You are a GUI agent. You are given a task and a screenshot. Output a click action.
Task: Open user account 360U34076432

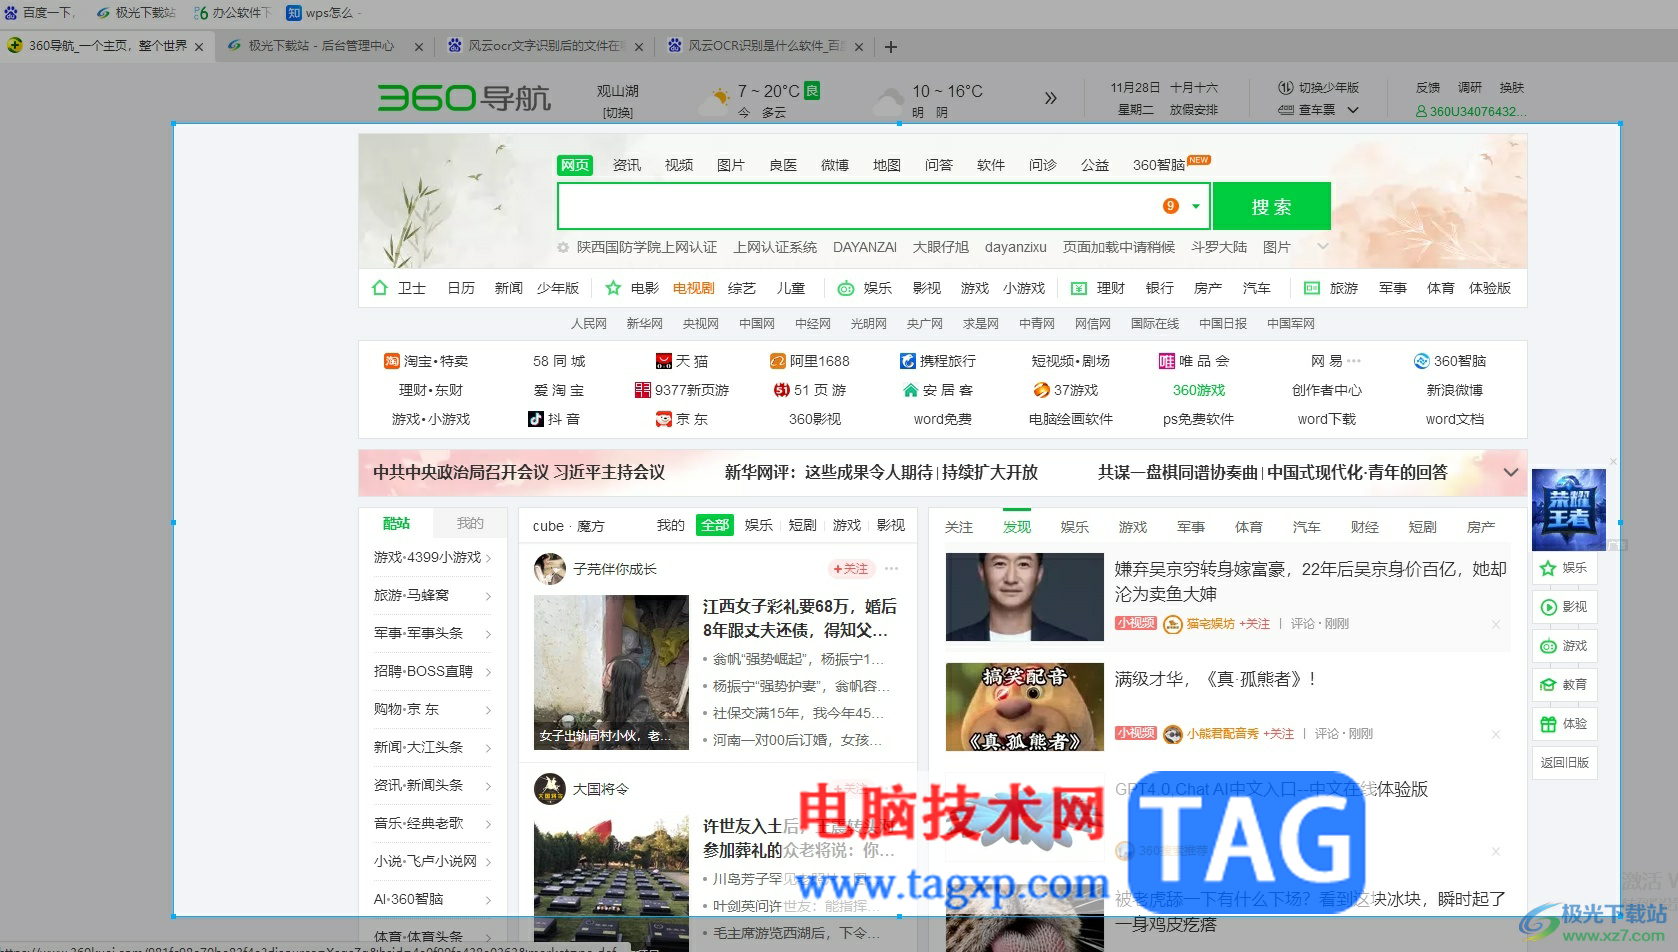[x=1471, y=111]
